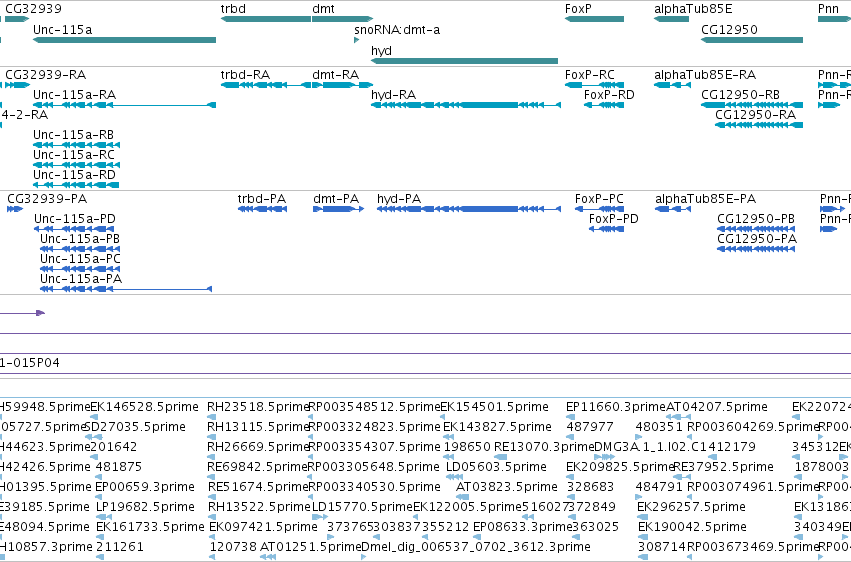Click the FoxP-RC transcript label
Viewport: 851px width, 562px height.
coord(590,74)
